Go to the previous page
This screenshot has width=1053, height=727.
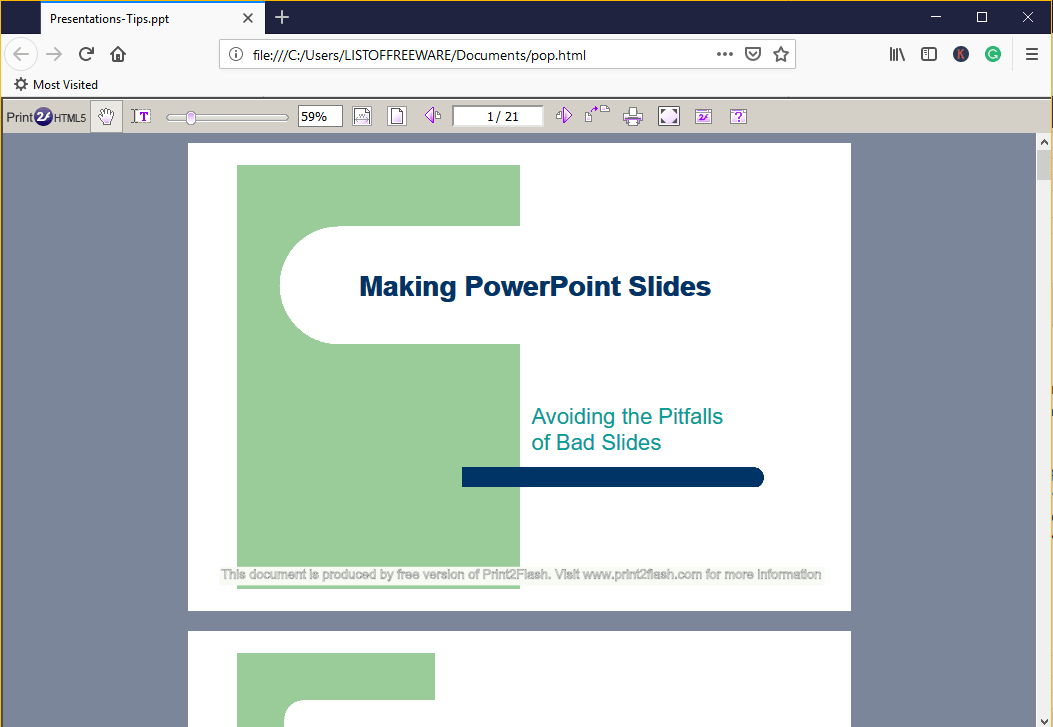(432, 116)
